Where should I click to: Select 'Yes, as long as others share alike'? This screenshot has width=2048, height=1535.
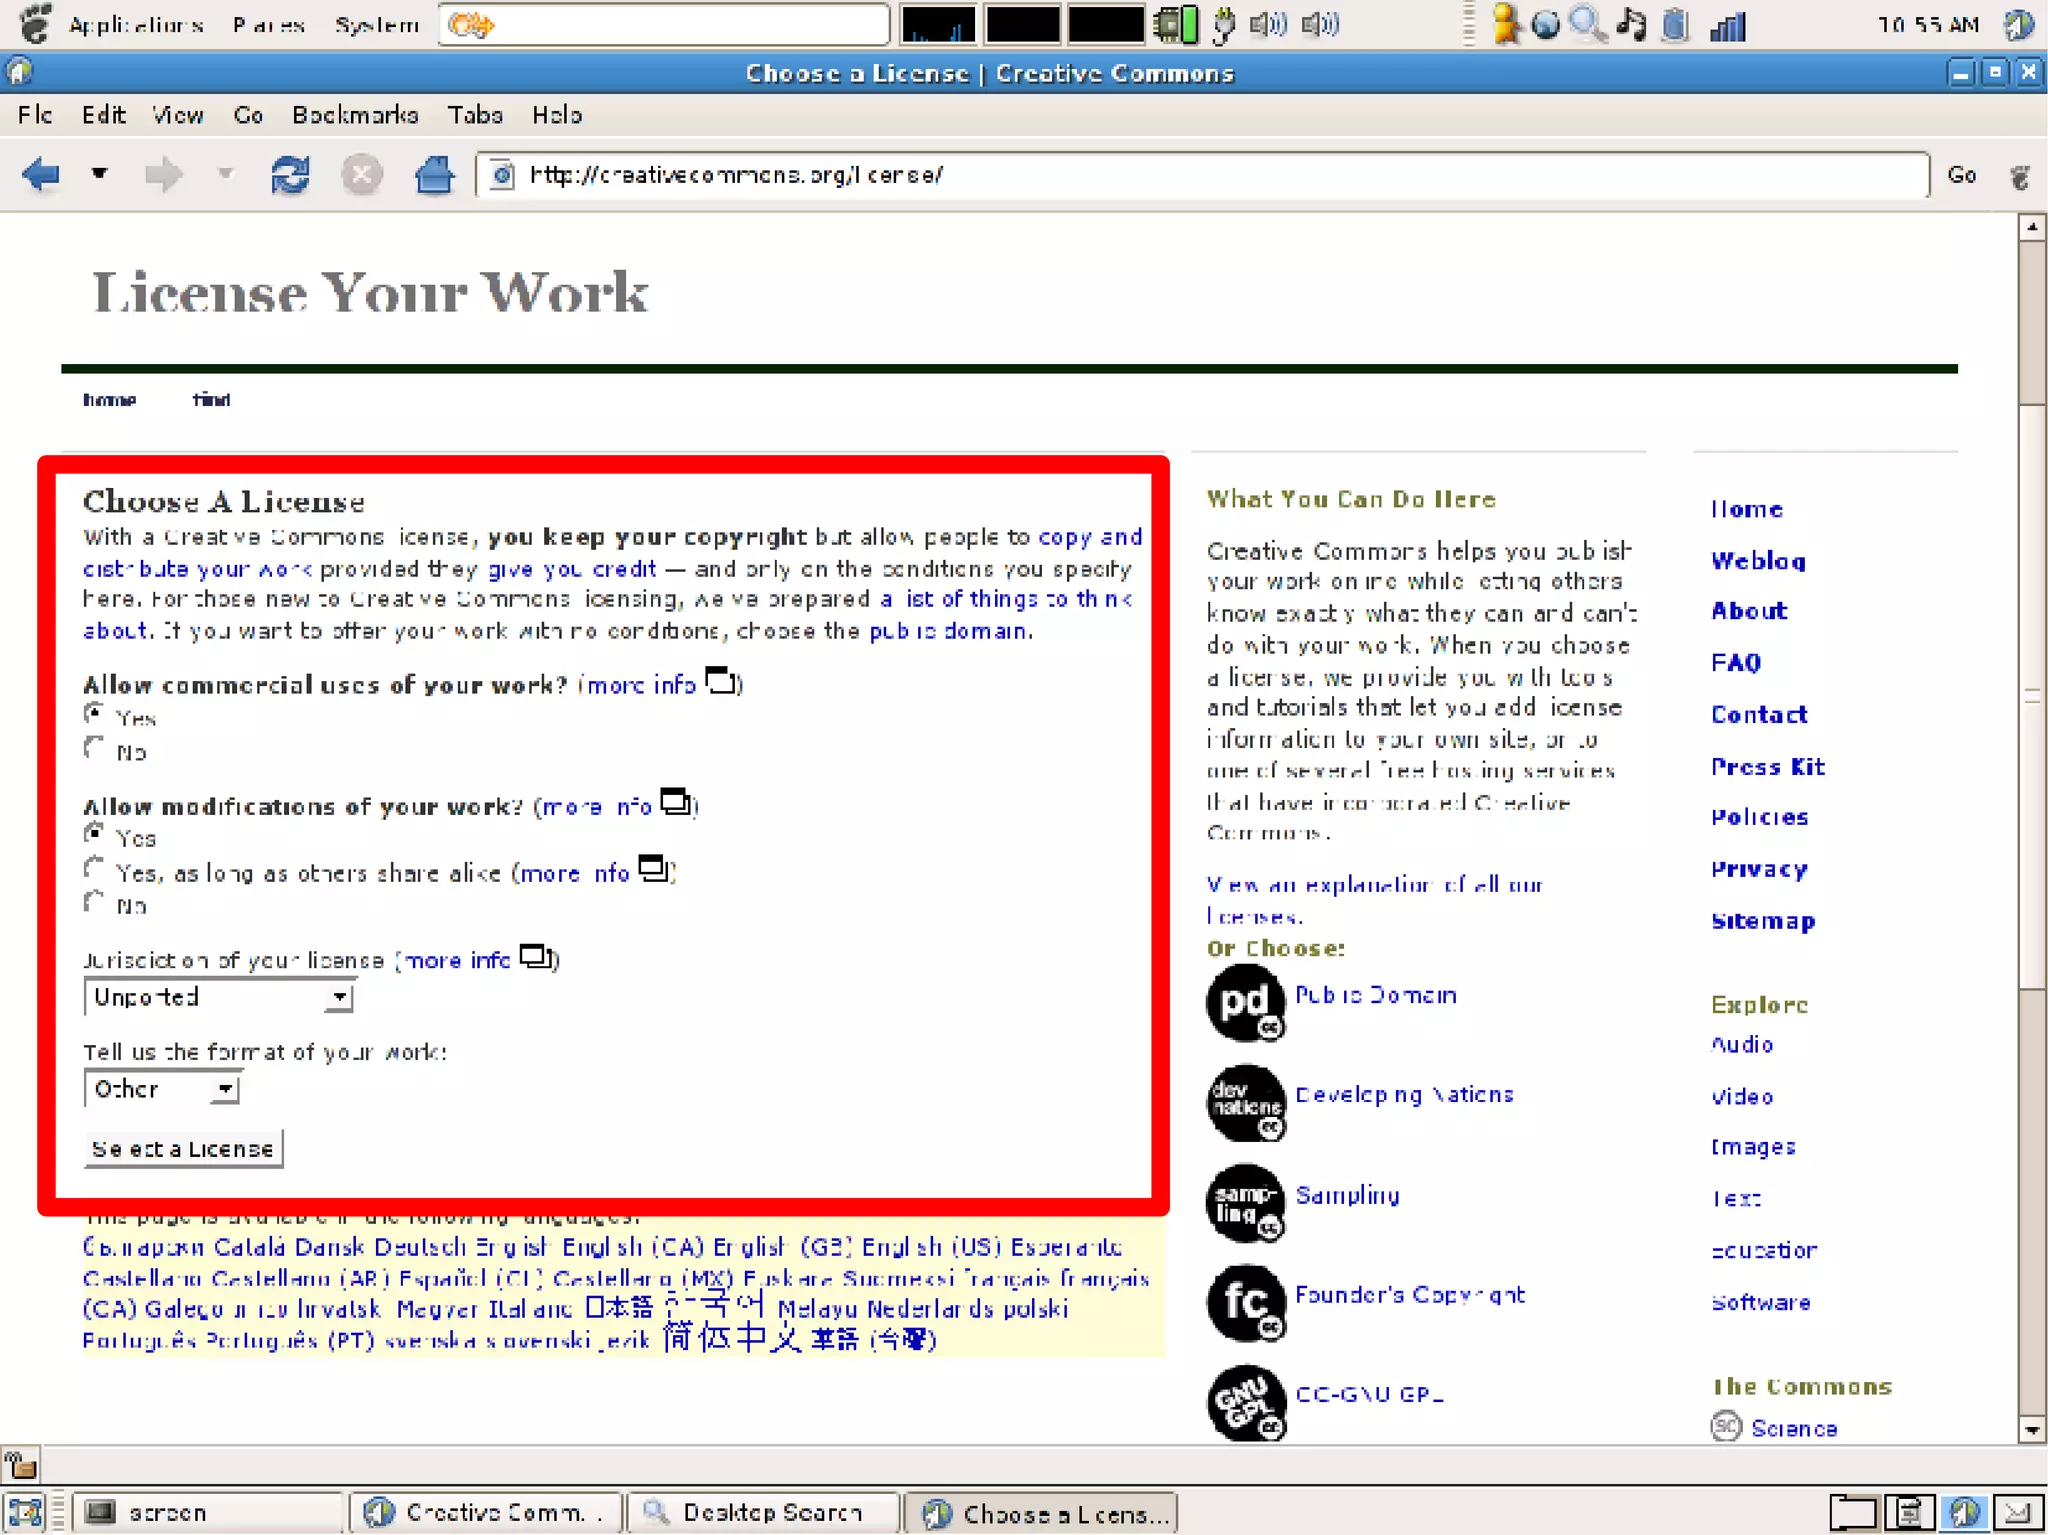(94, 868)
